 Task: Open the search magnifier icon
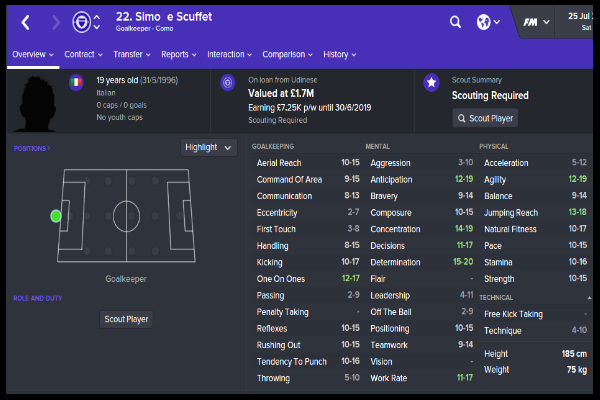pyautogui.click(x=455, y=22)
